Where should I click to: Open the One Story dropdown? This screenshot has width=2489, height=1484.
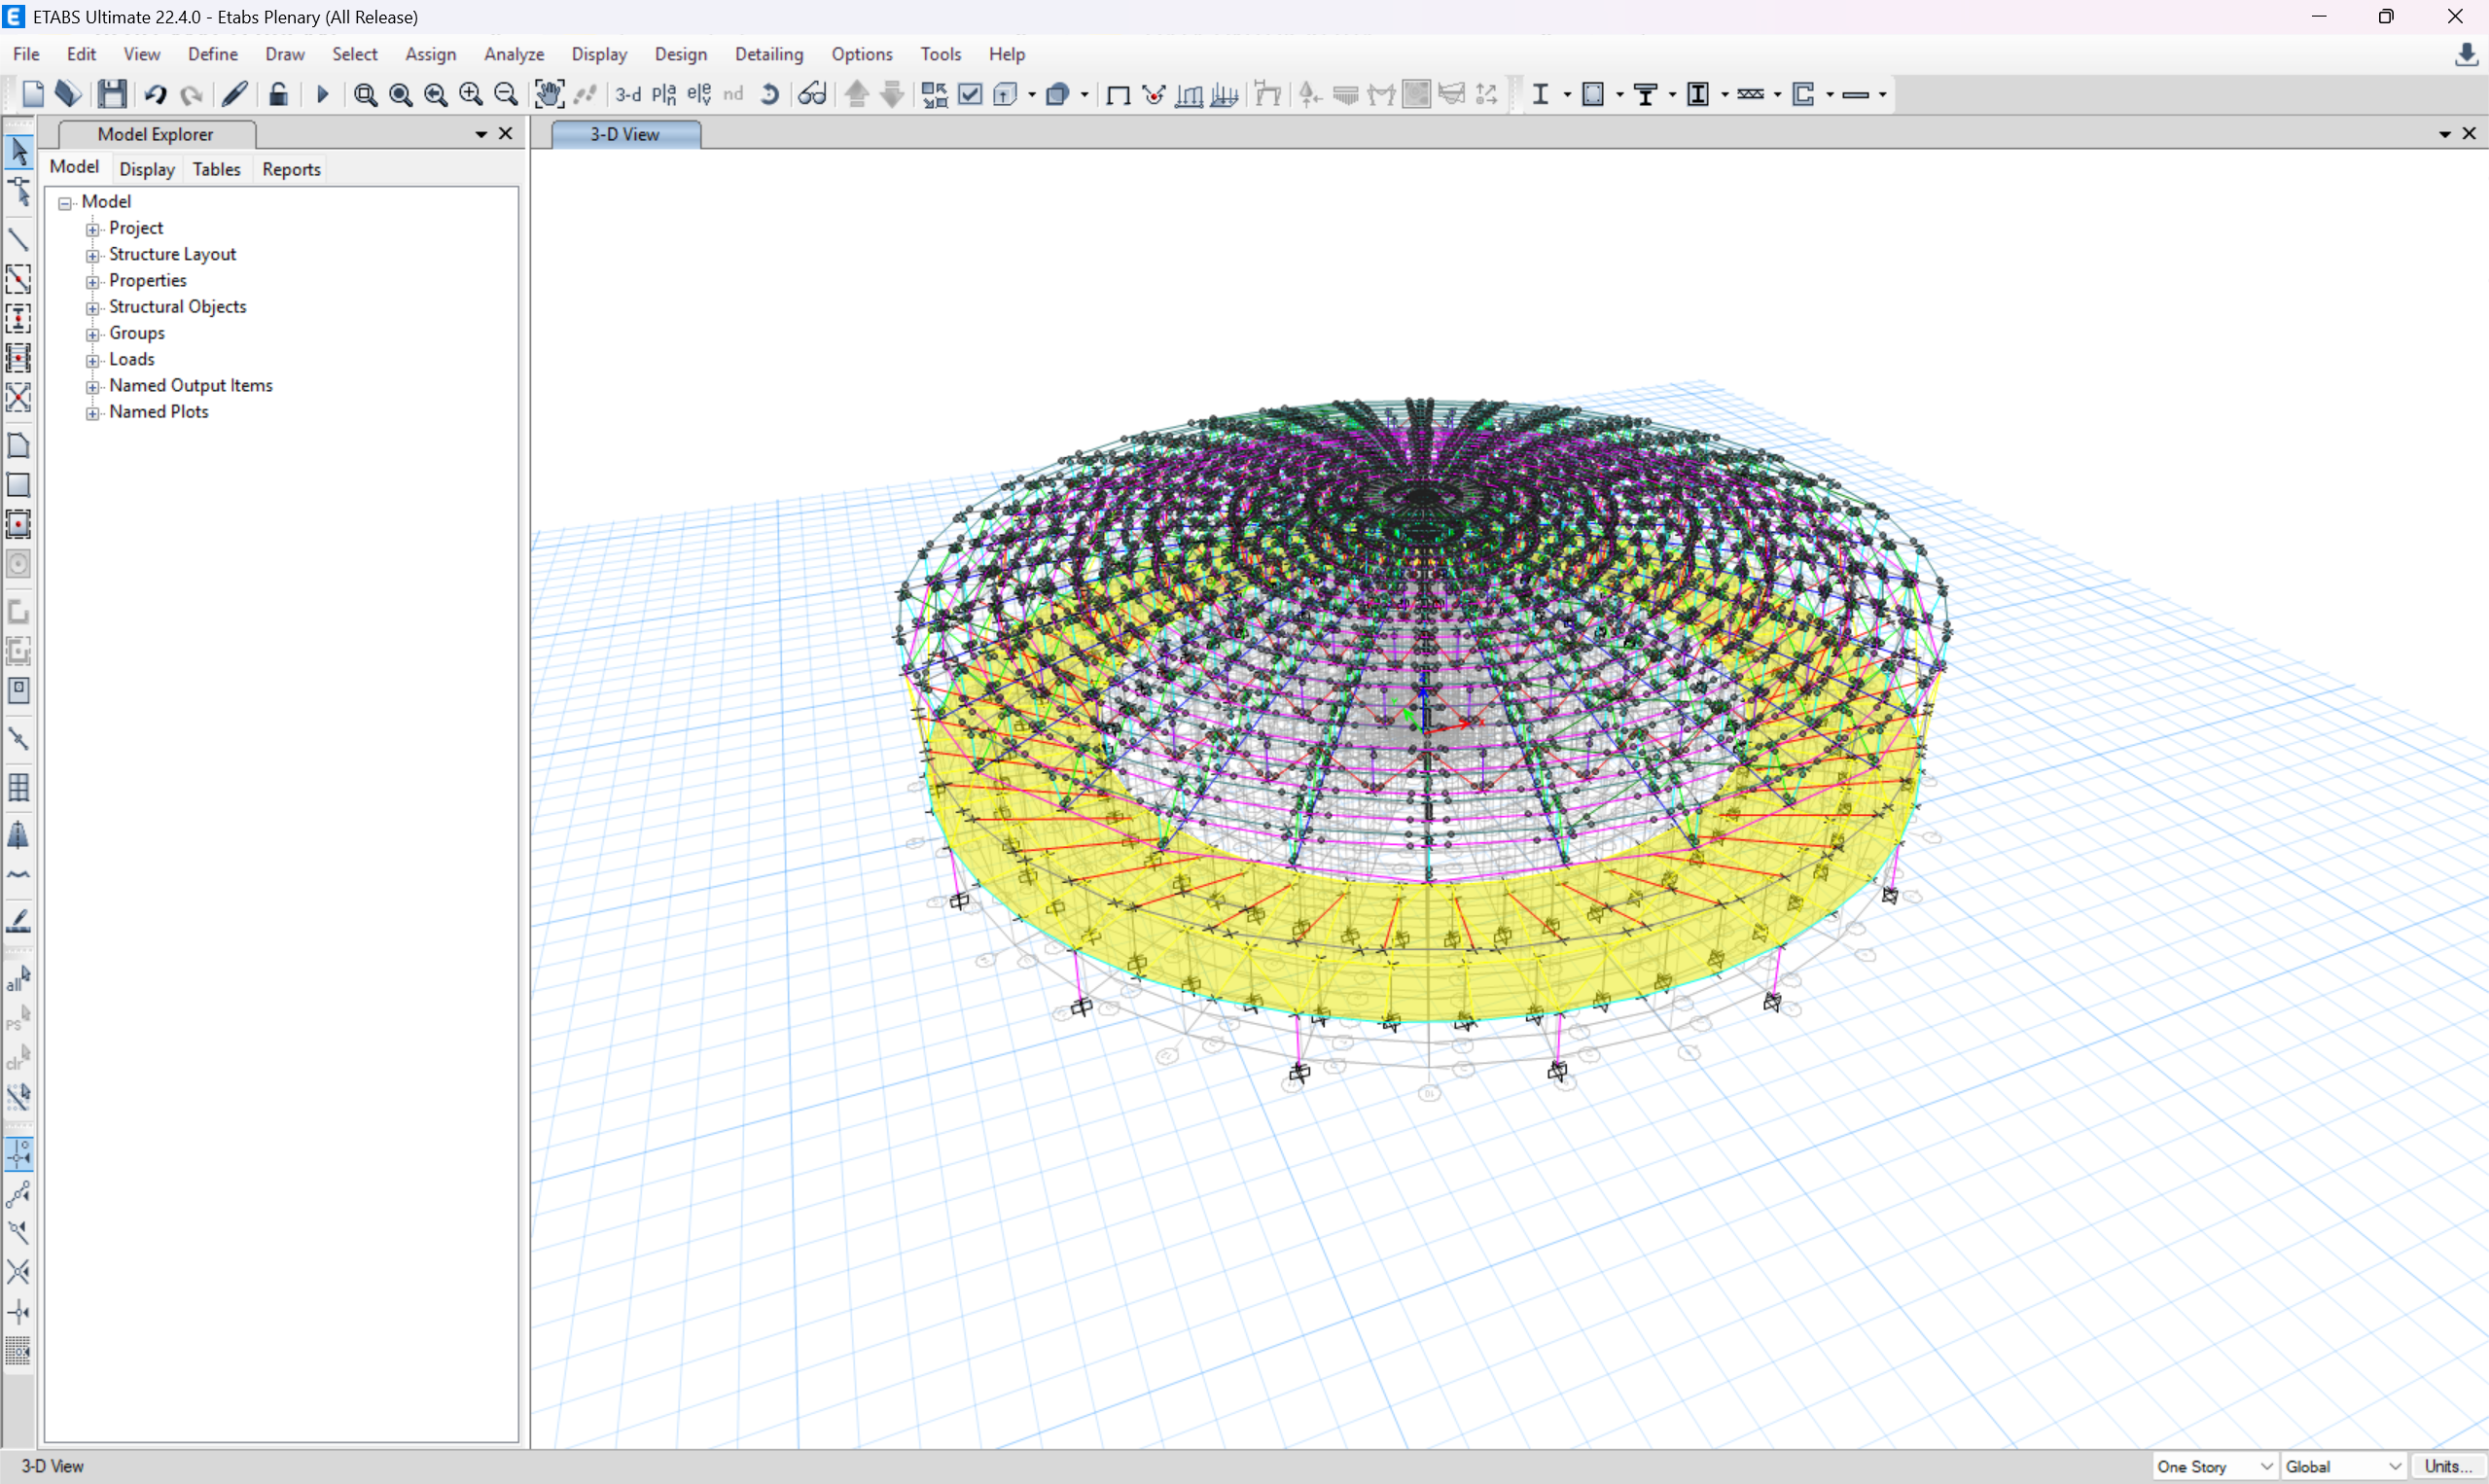pyautogui.click(x=2214, y=1466)
